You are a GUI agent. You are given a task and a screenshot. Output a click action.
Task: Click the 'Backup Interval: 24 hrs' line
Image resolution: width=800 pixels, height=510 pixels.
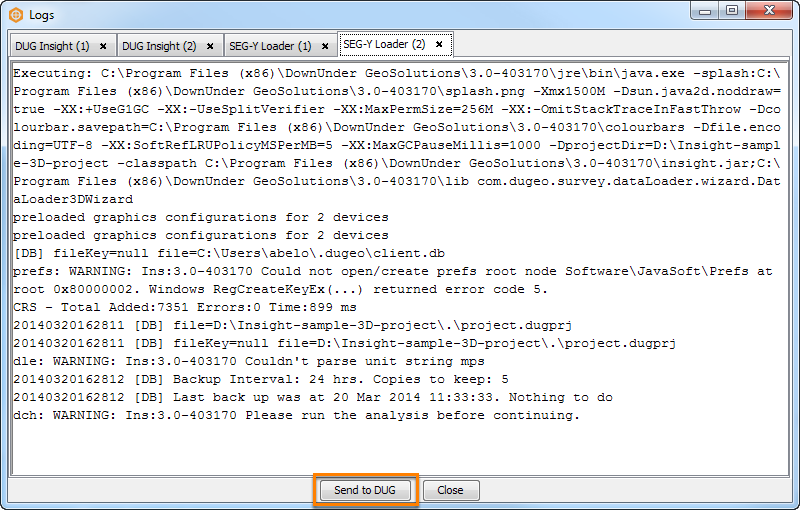(x=261, y=379)
